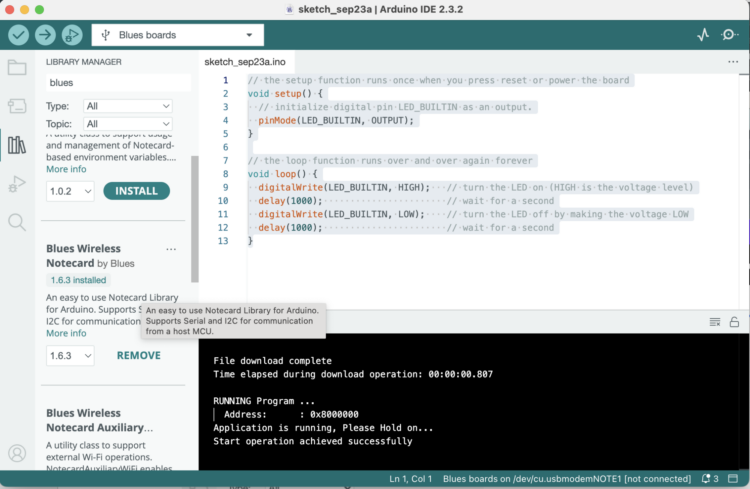Choose version from 1.0.2 dropdown

coord(70,191)
